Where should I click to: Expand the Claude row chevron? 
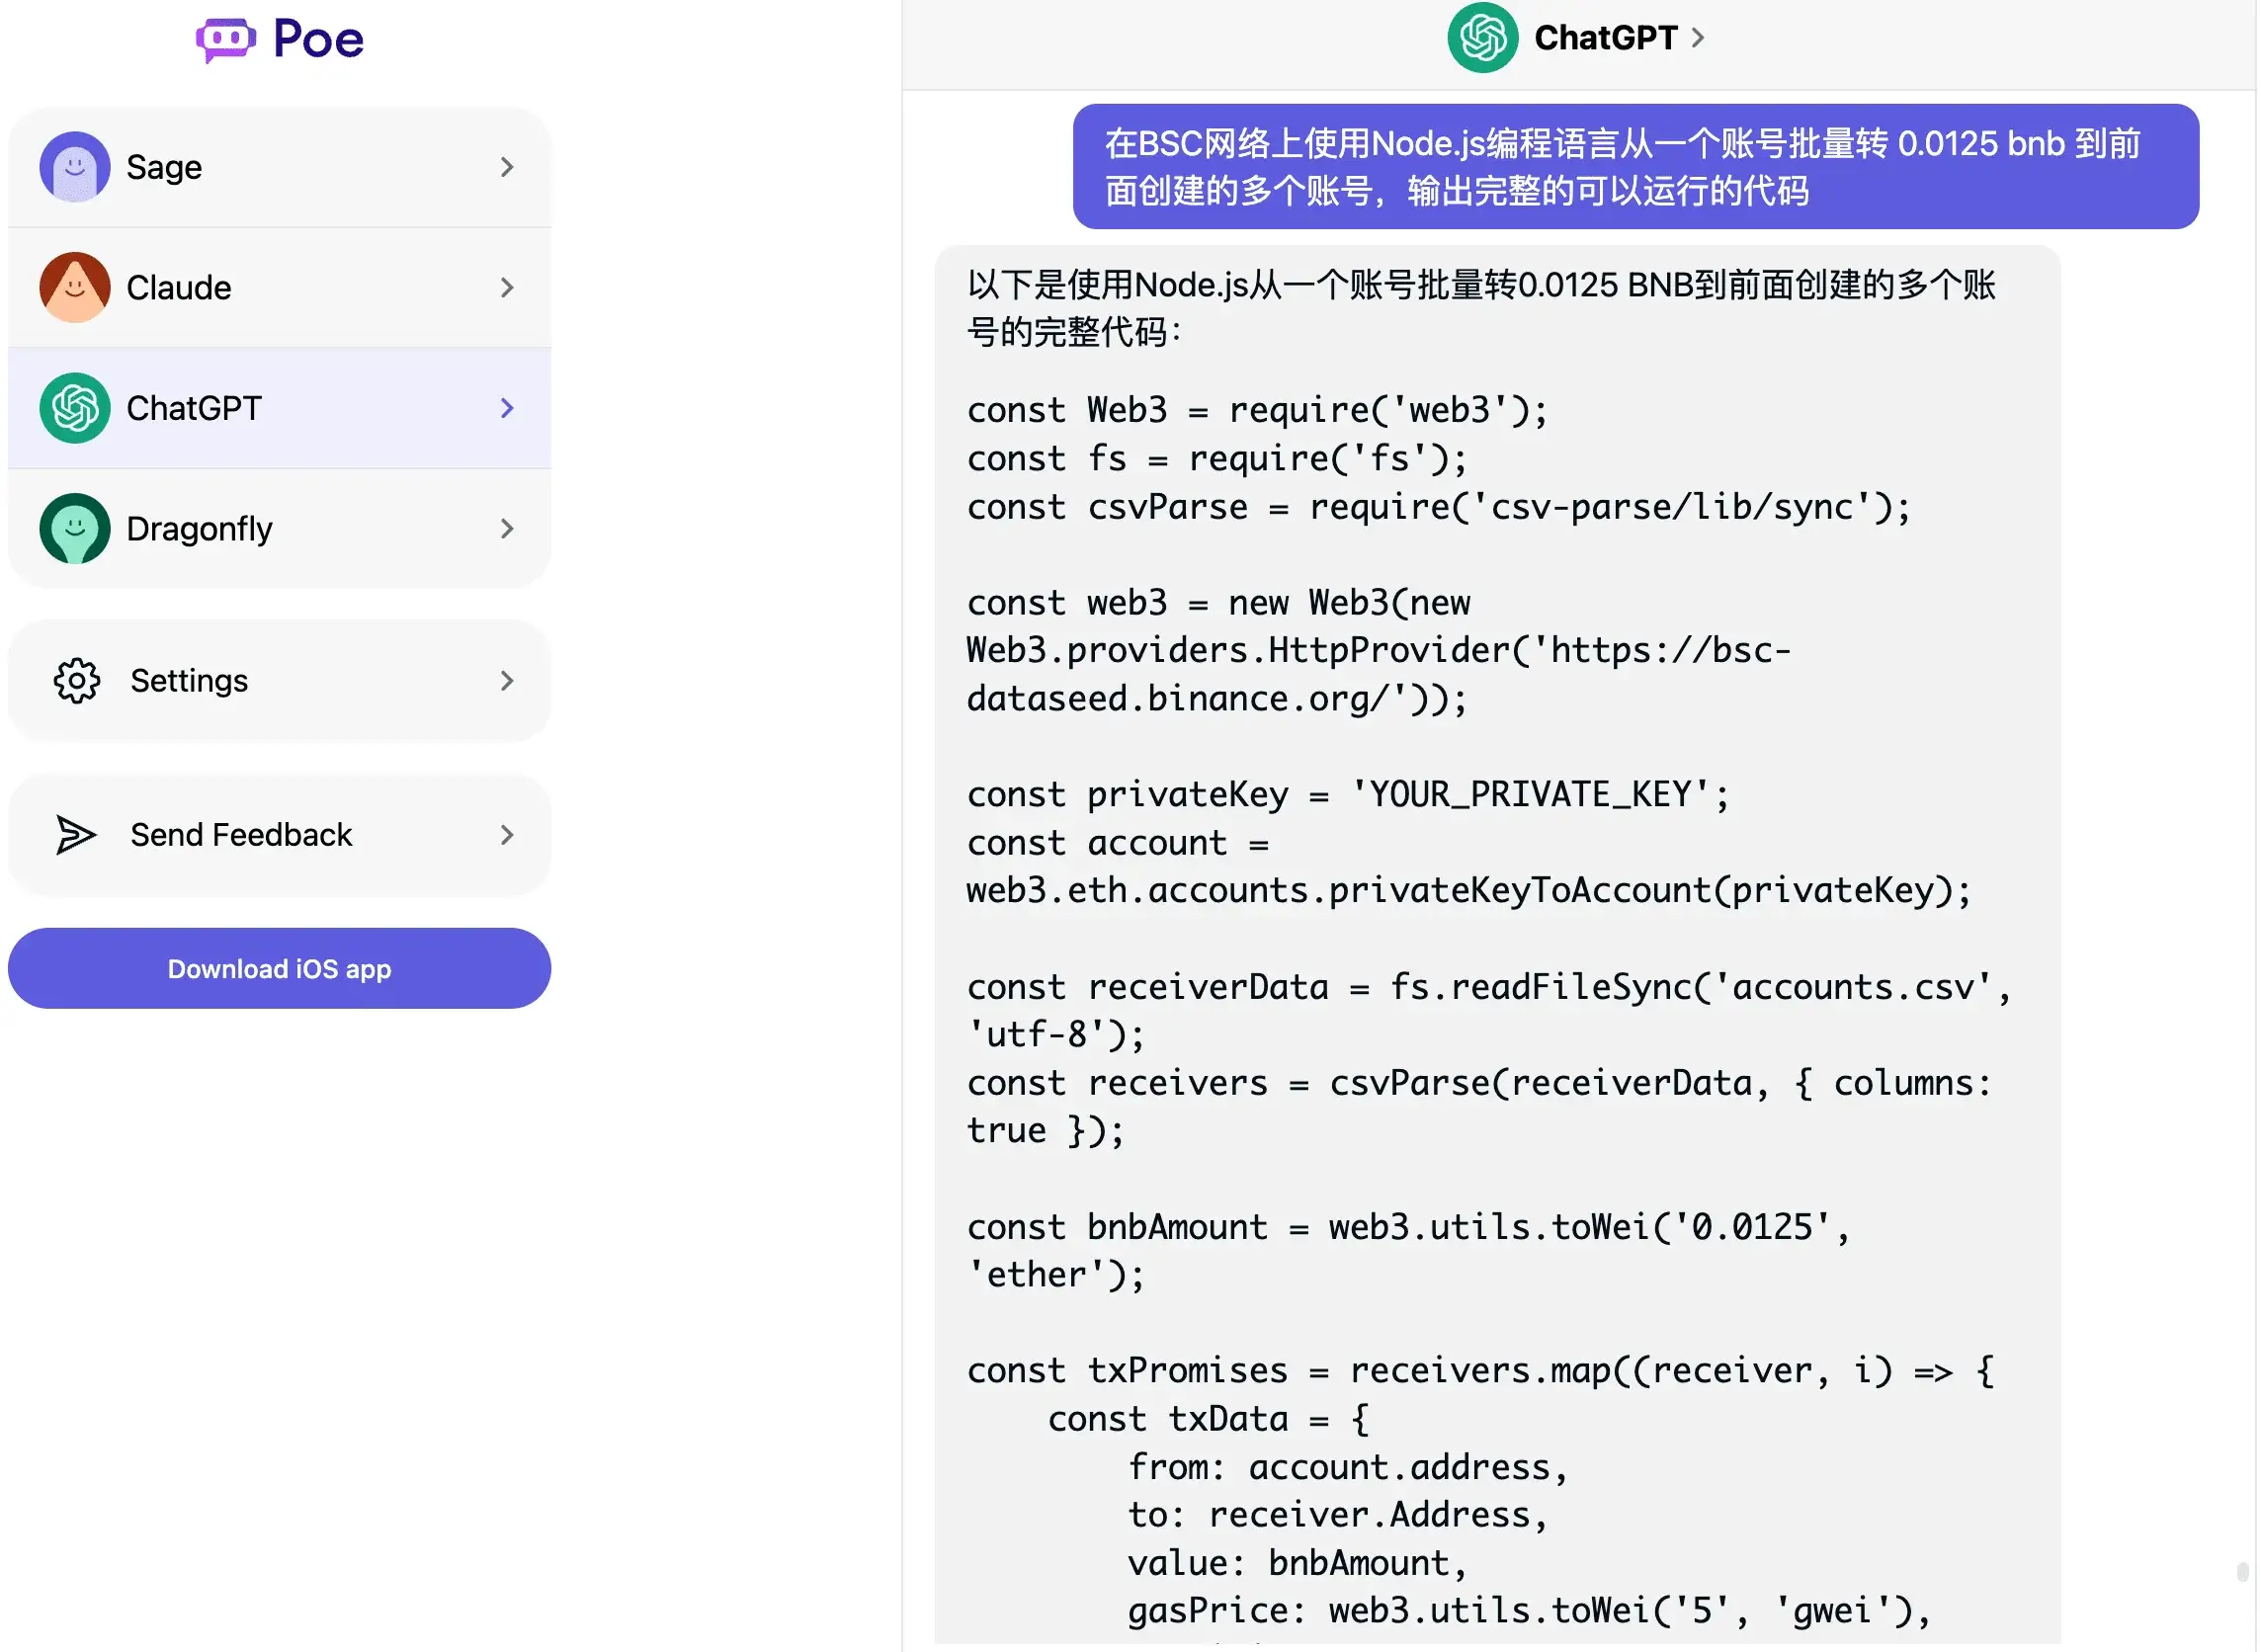(x=508, y=288)
